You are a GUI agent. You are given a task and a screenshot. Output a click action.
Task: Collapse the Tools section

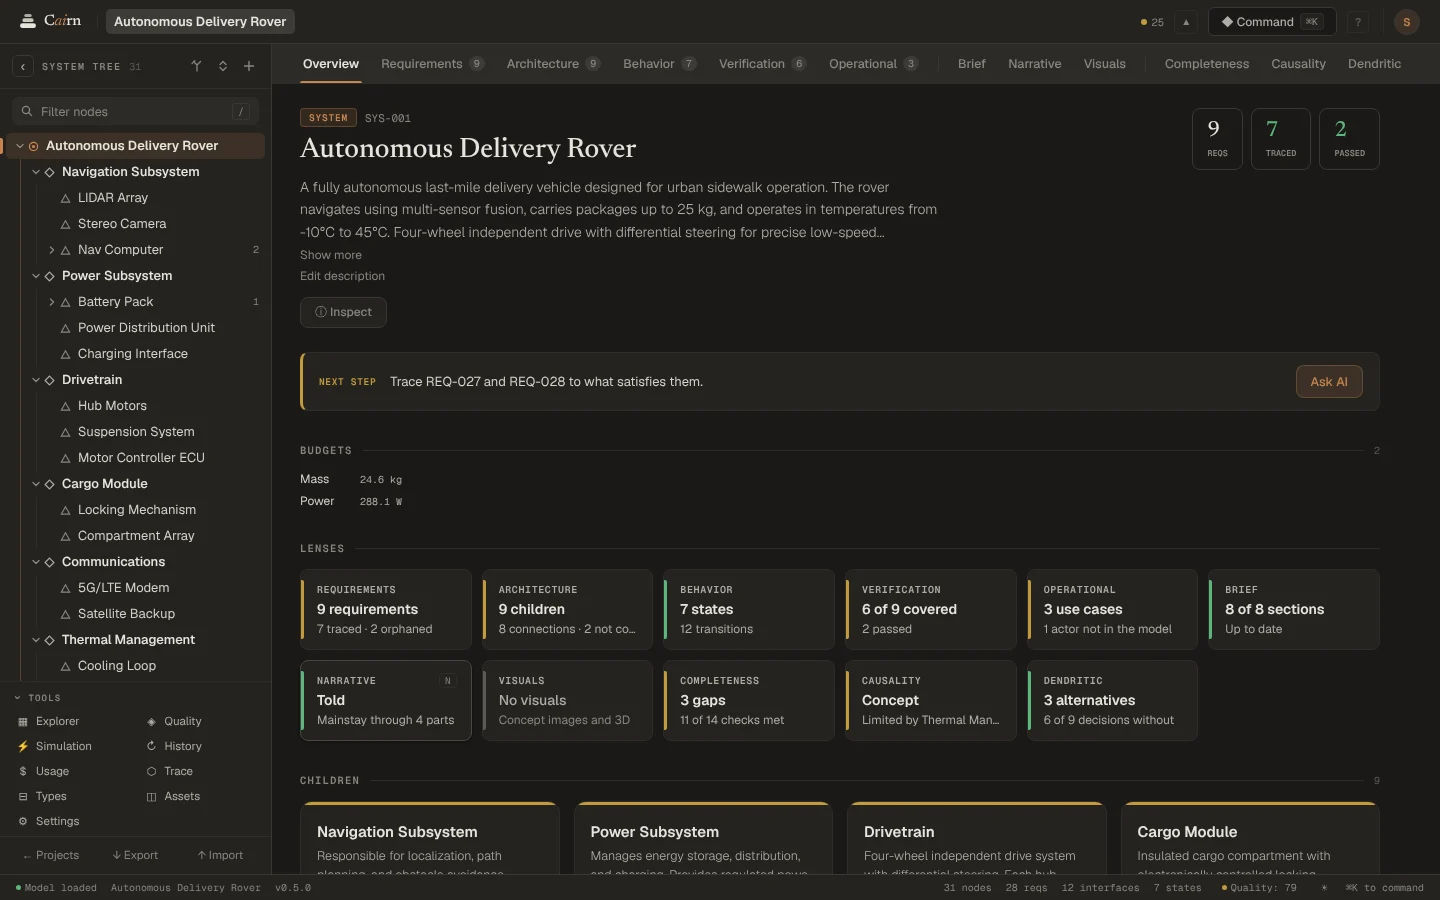(x=37, y=698)
